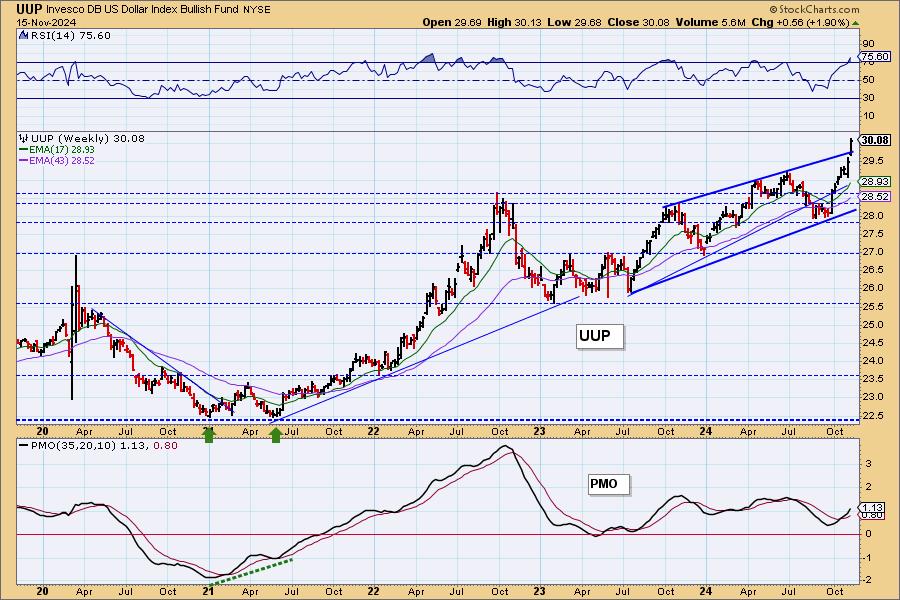Click the UUP (Weekly) 30.08 legend

[x=87, y=138]
